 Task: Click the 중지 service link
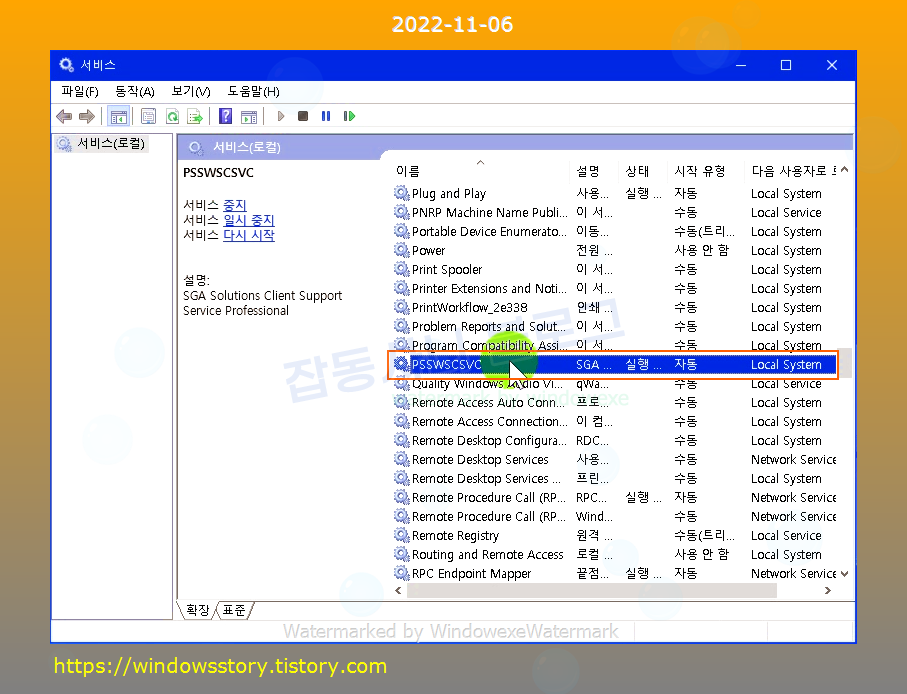click(235, 205)
